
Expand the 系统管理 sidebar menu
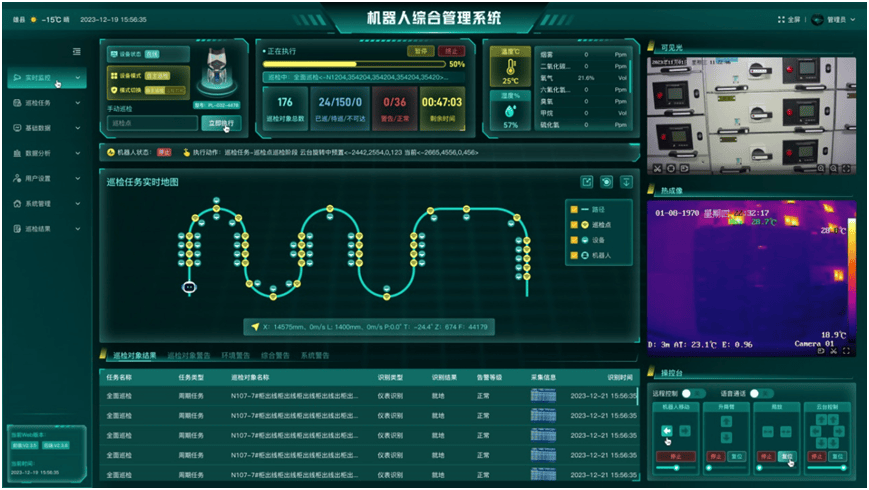click(47, 203)
